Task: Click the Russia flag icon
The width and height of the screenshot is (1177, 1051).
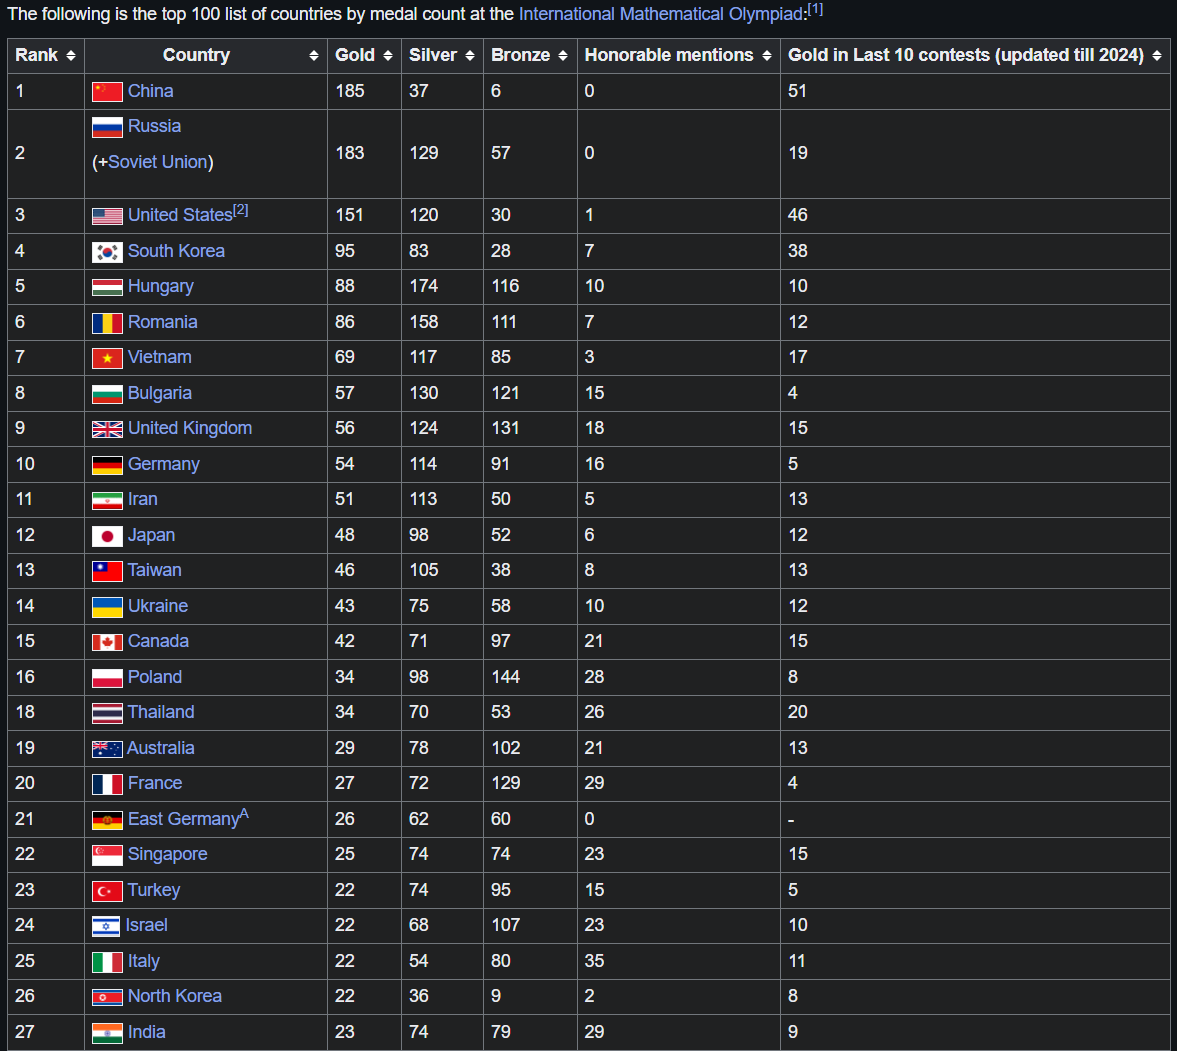Action: (107, 128)
